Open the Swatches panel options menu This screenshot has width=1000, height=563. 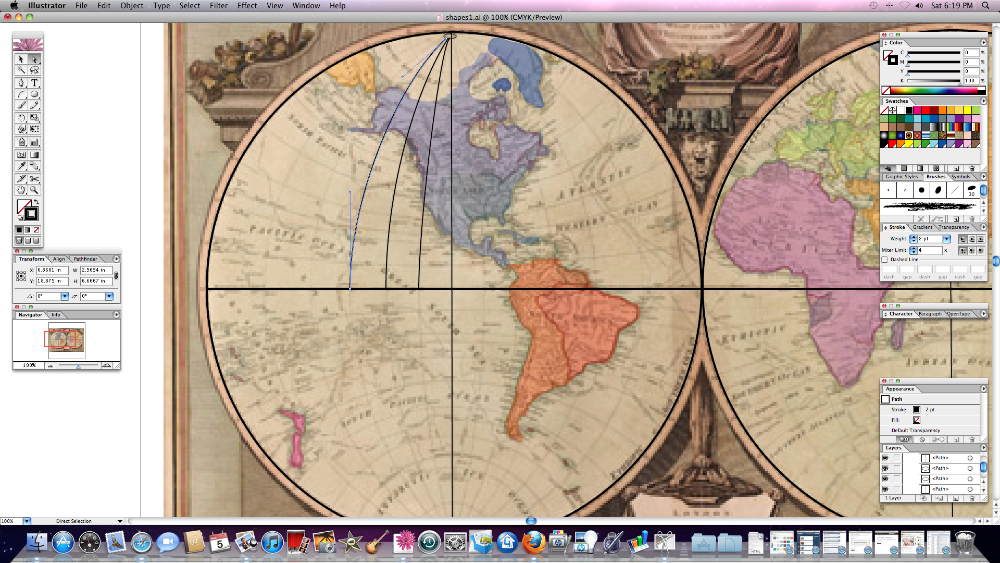(x=983, y=101)
